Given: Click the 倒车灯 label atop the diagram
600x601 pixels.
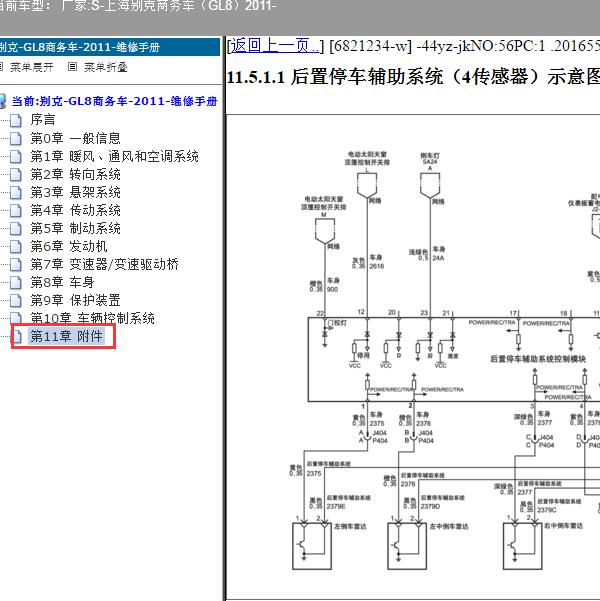Looking at the screenshot, I should pos(430,156).
